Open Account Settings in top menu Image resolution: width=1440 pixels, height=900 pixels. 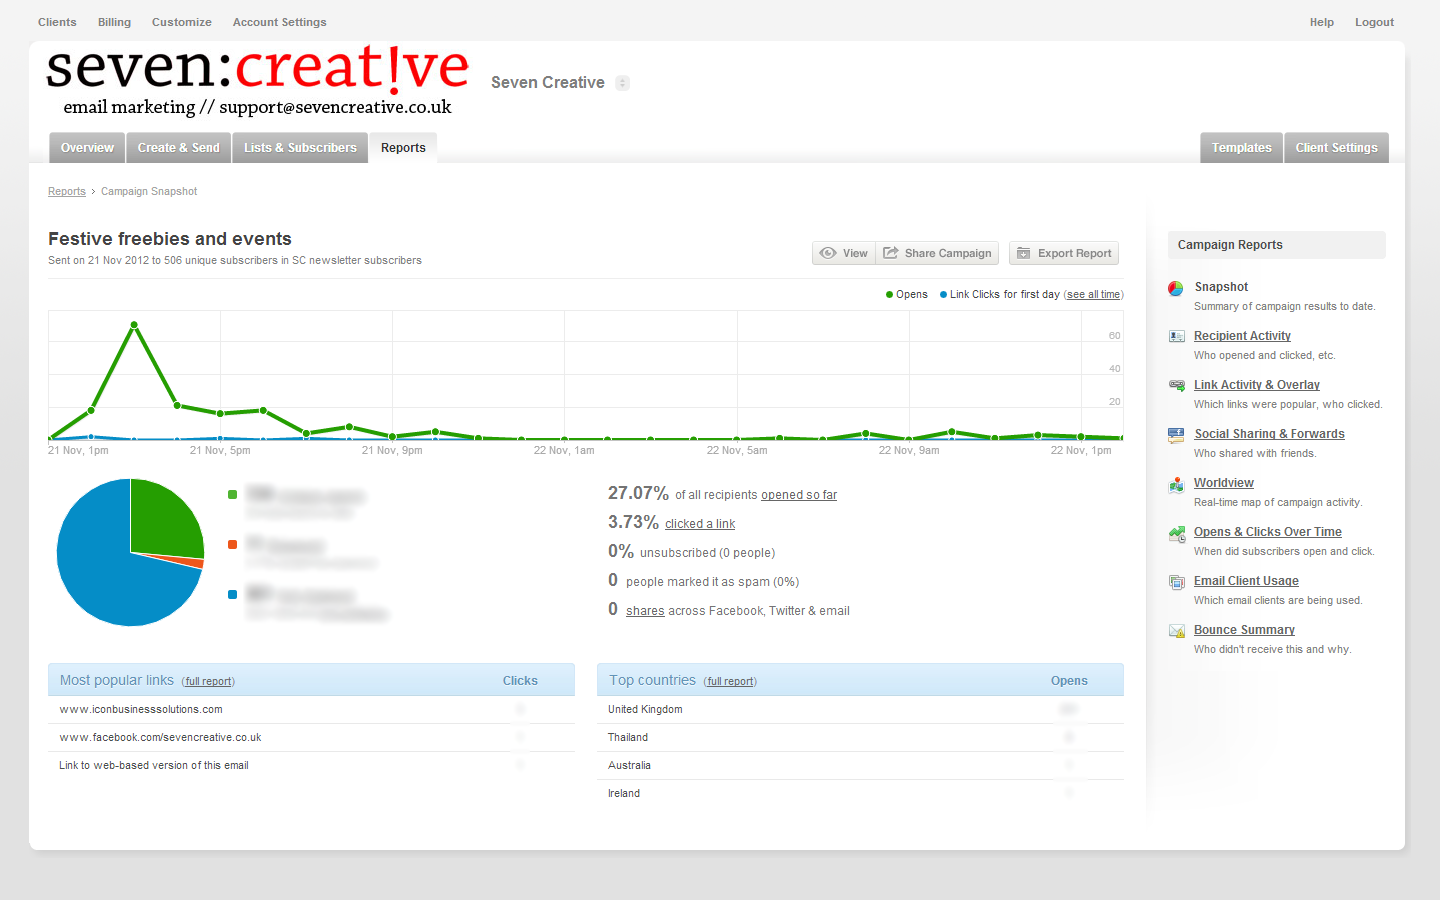click(279, 22)
